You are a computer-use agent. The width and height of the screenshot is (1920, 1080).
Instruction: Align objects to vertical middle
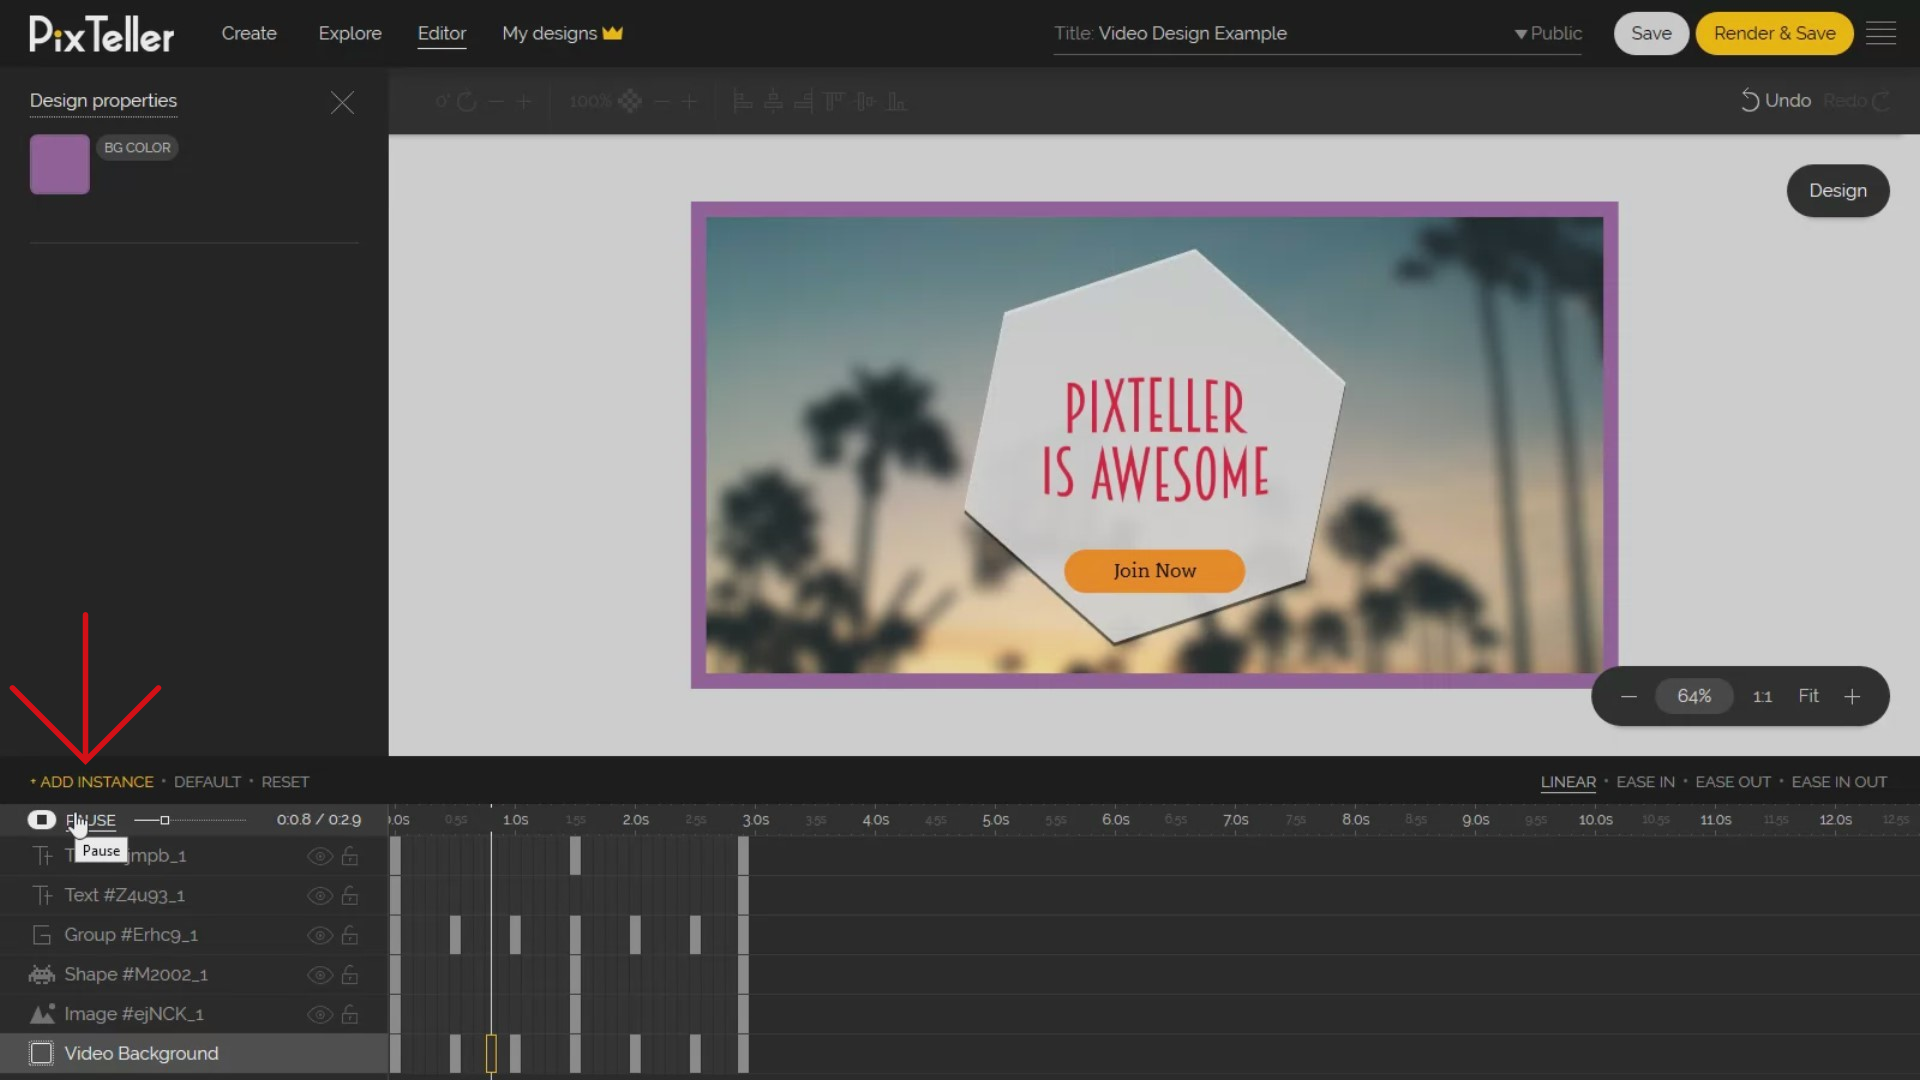point(866,101)
